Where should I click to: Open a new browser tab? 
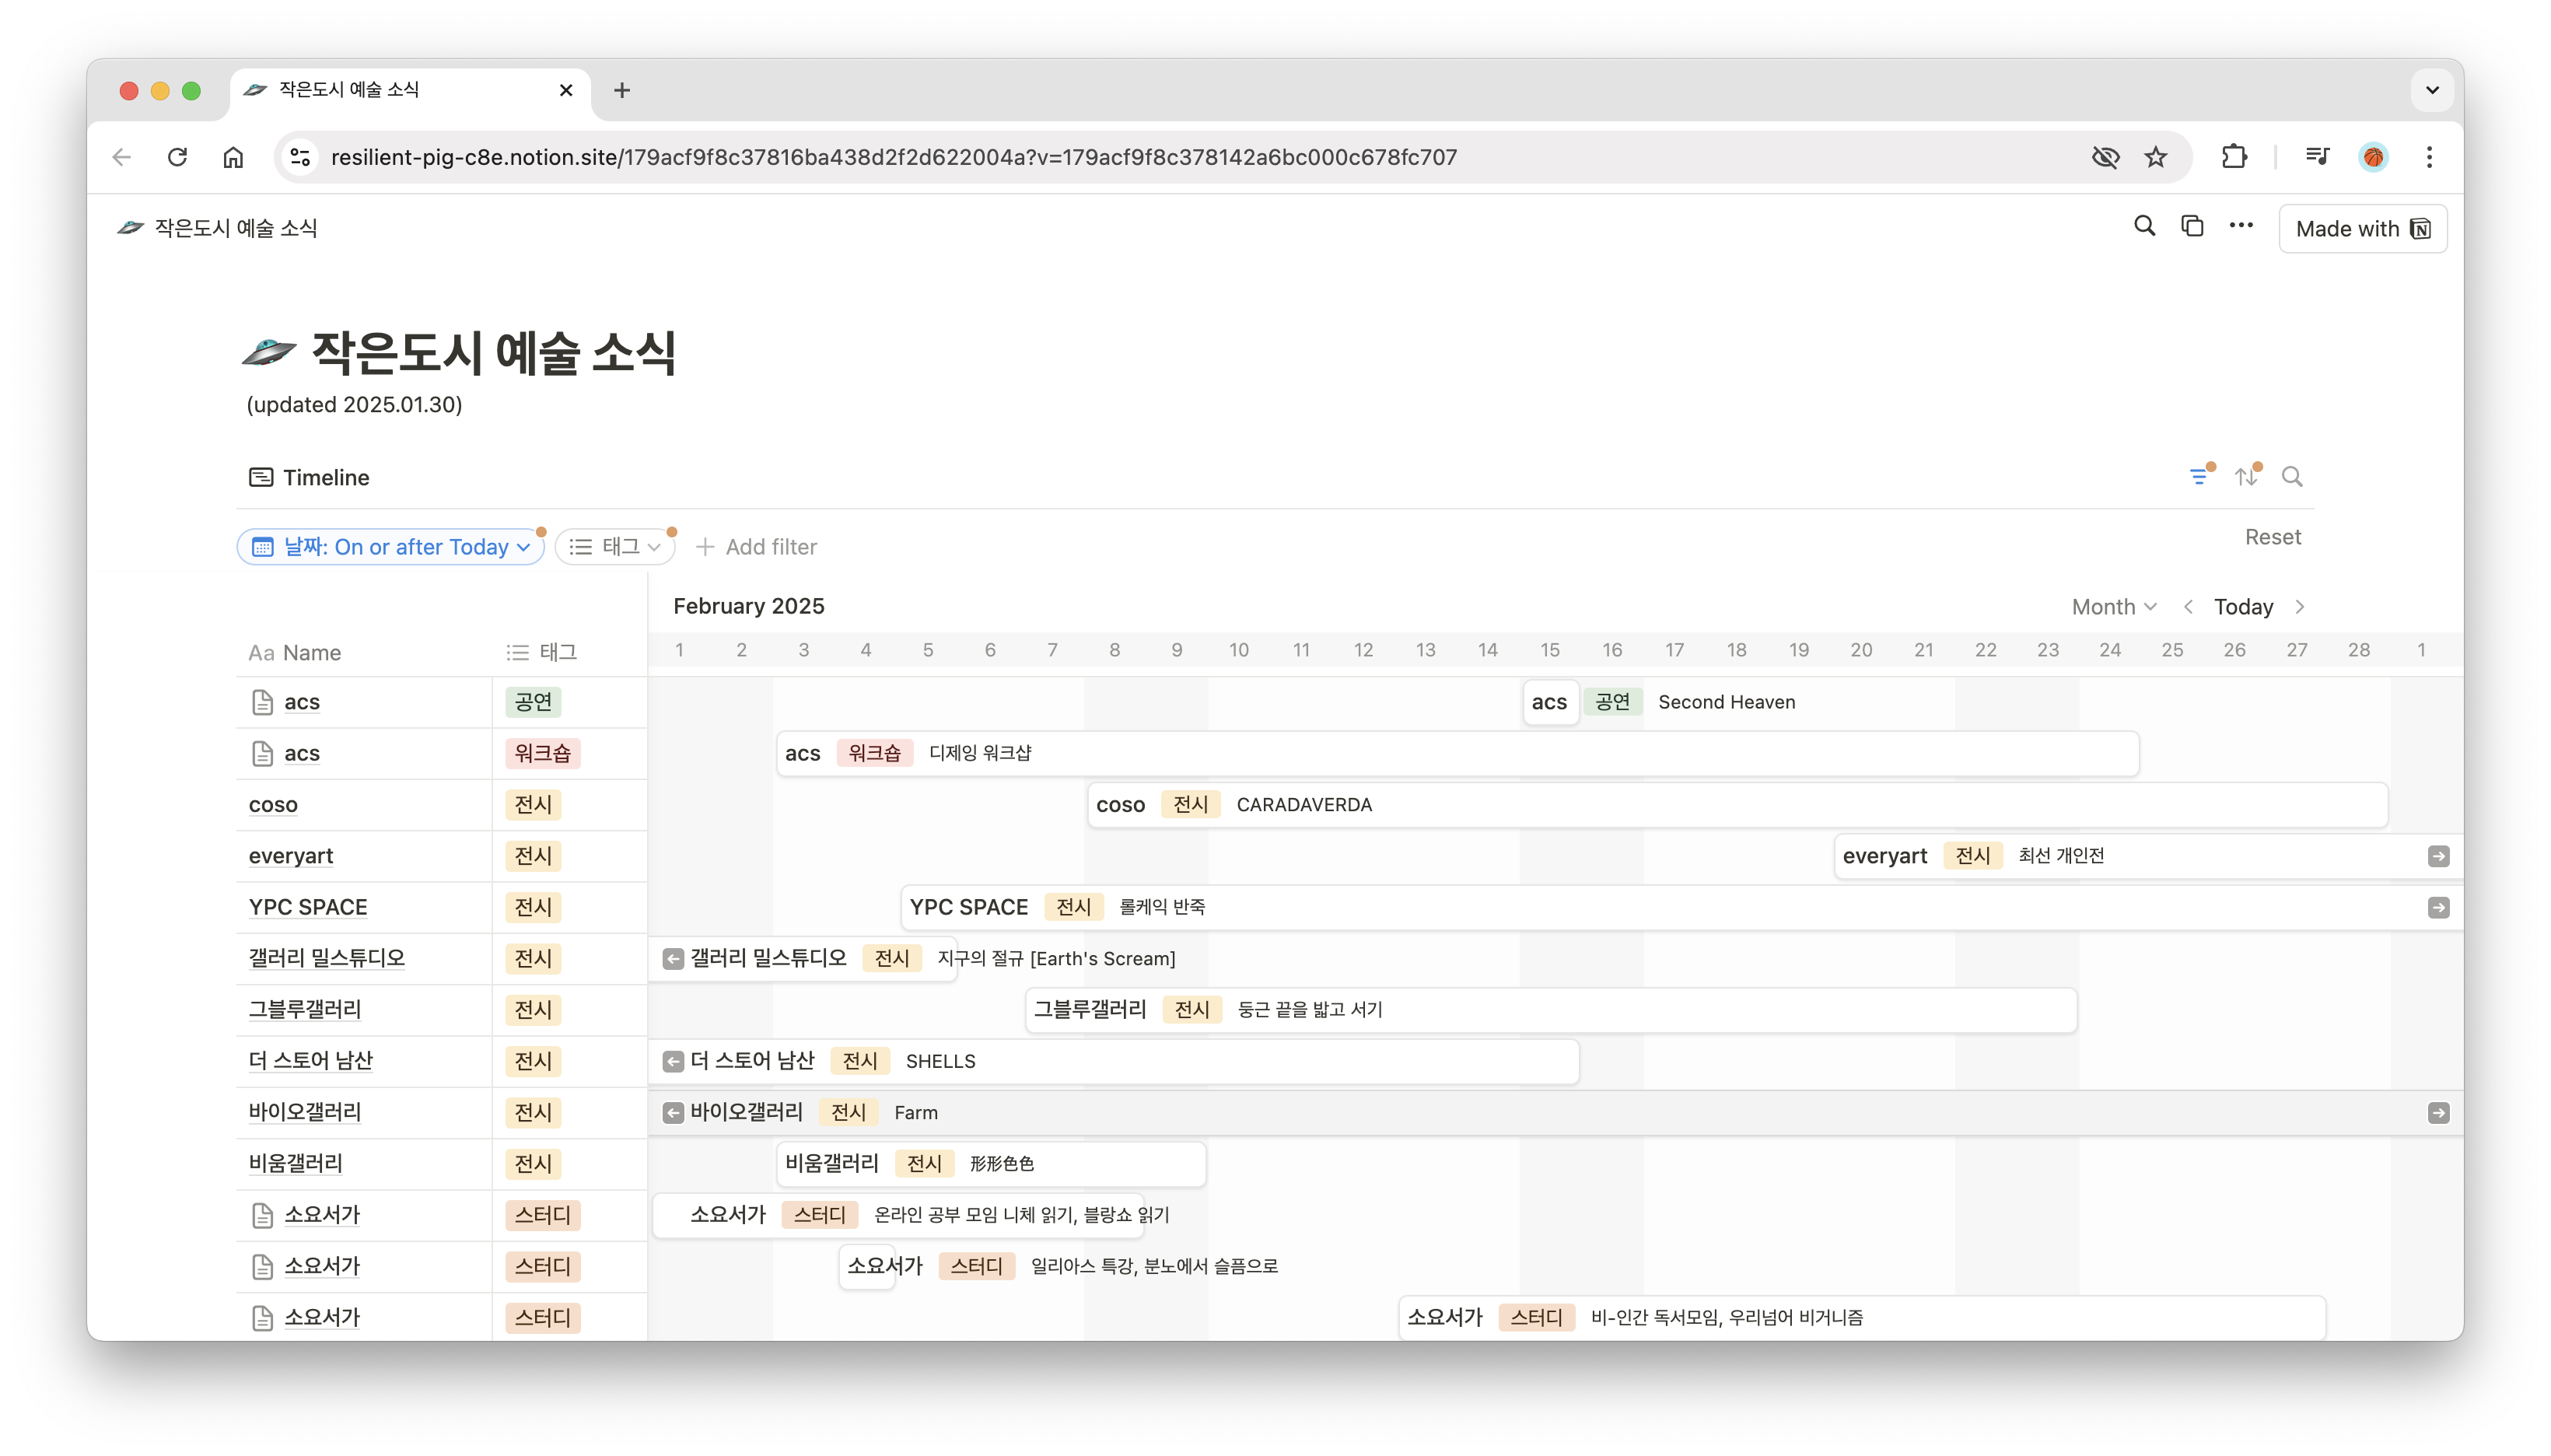click(x=622, y=90)
